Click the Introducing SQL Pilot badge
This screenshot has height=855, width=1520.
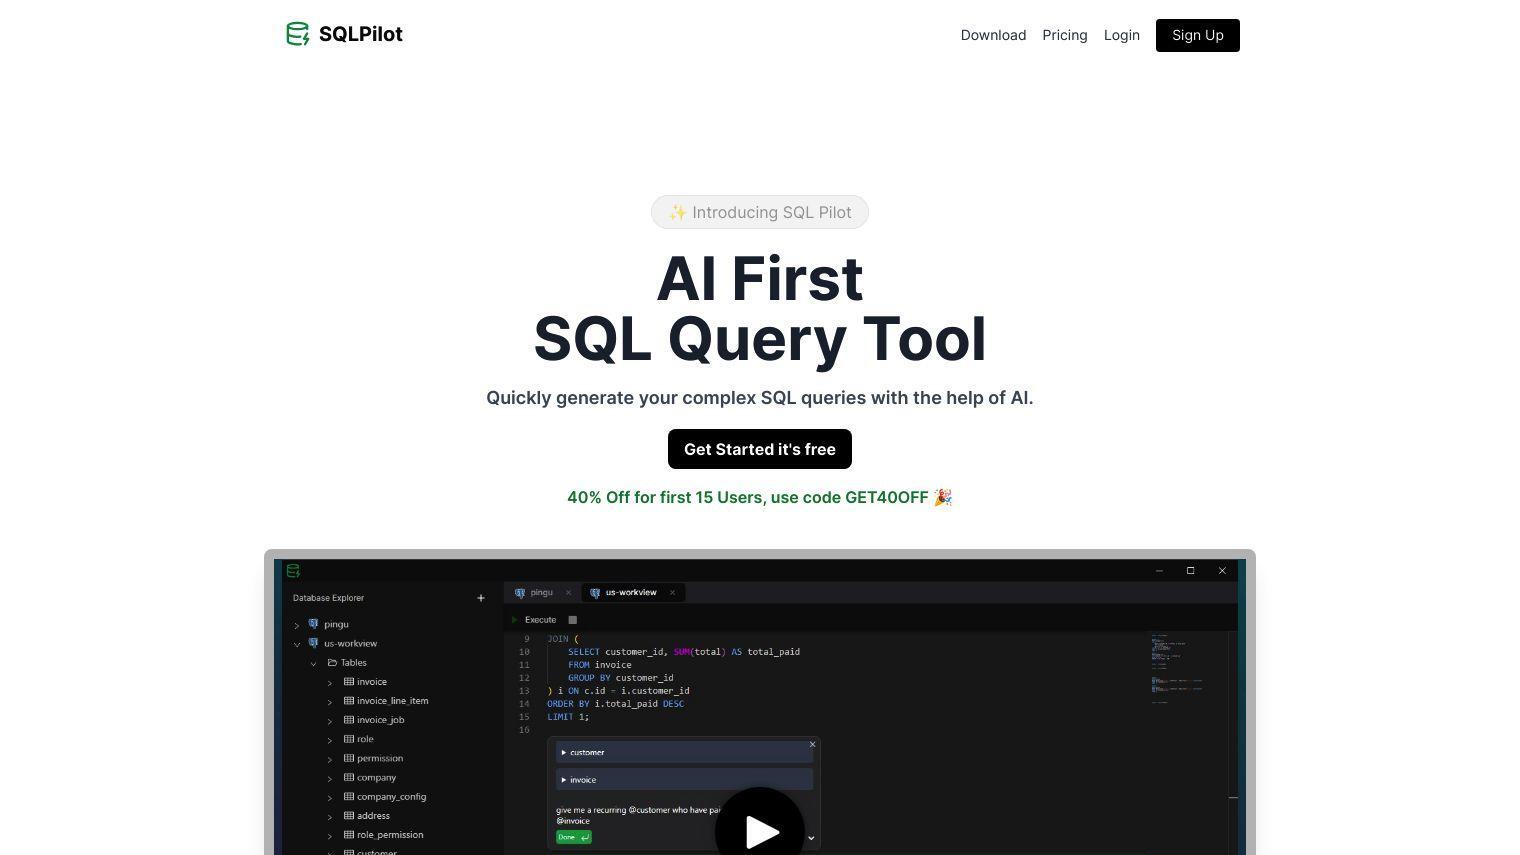pos(760,212)
